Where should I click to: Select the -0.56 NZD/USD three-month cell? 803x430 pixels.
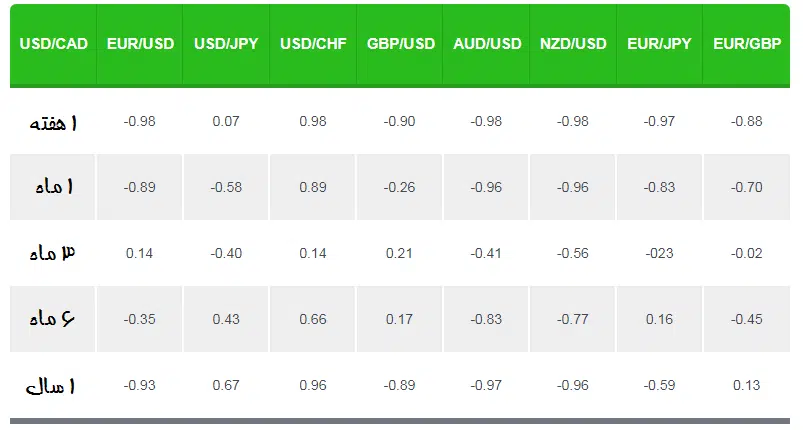573,253
